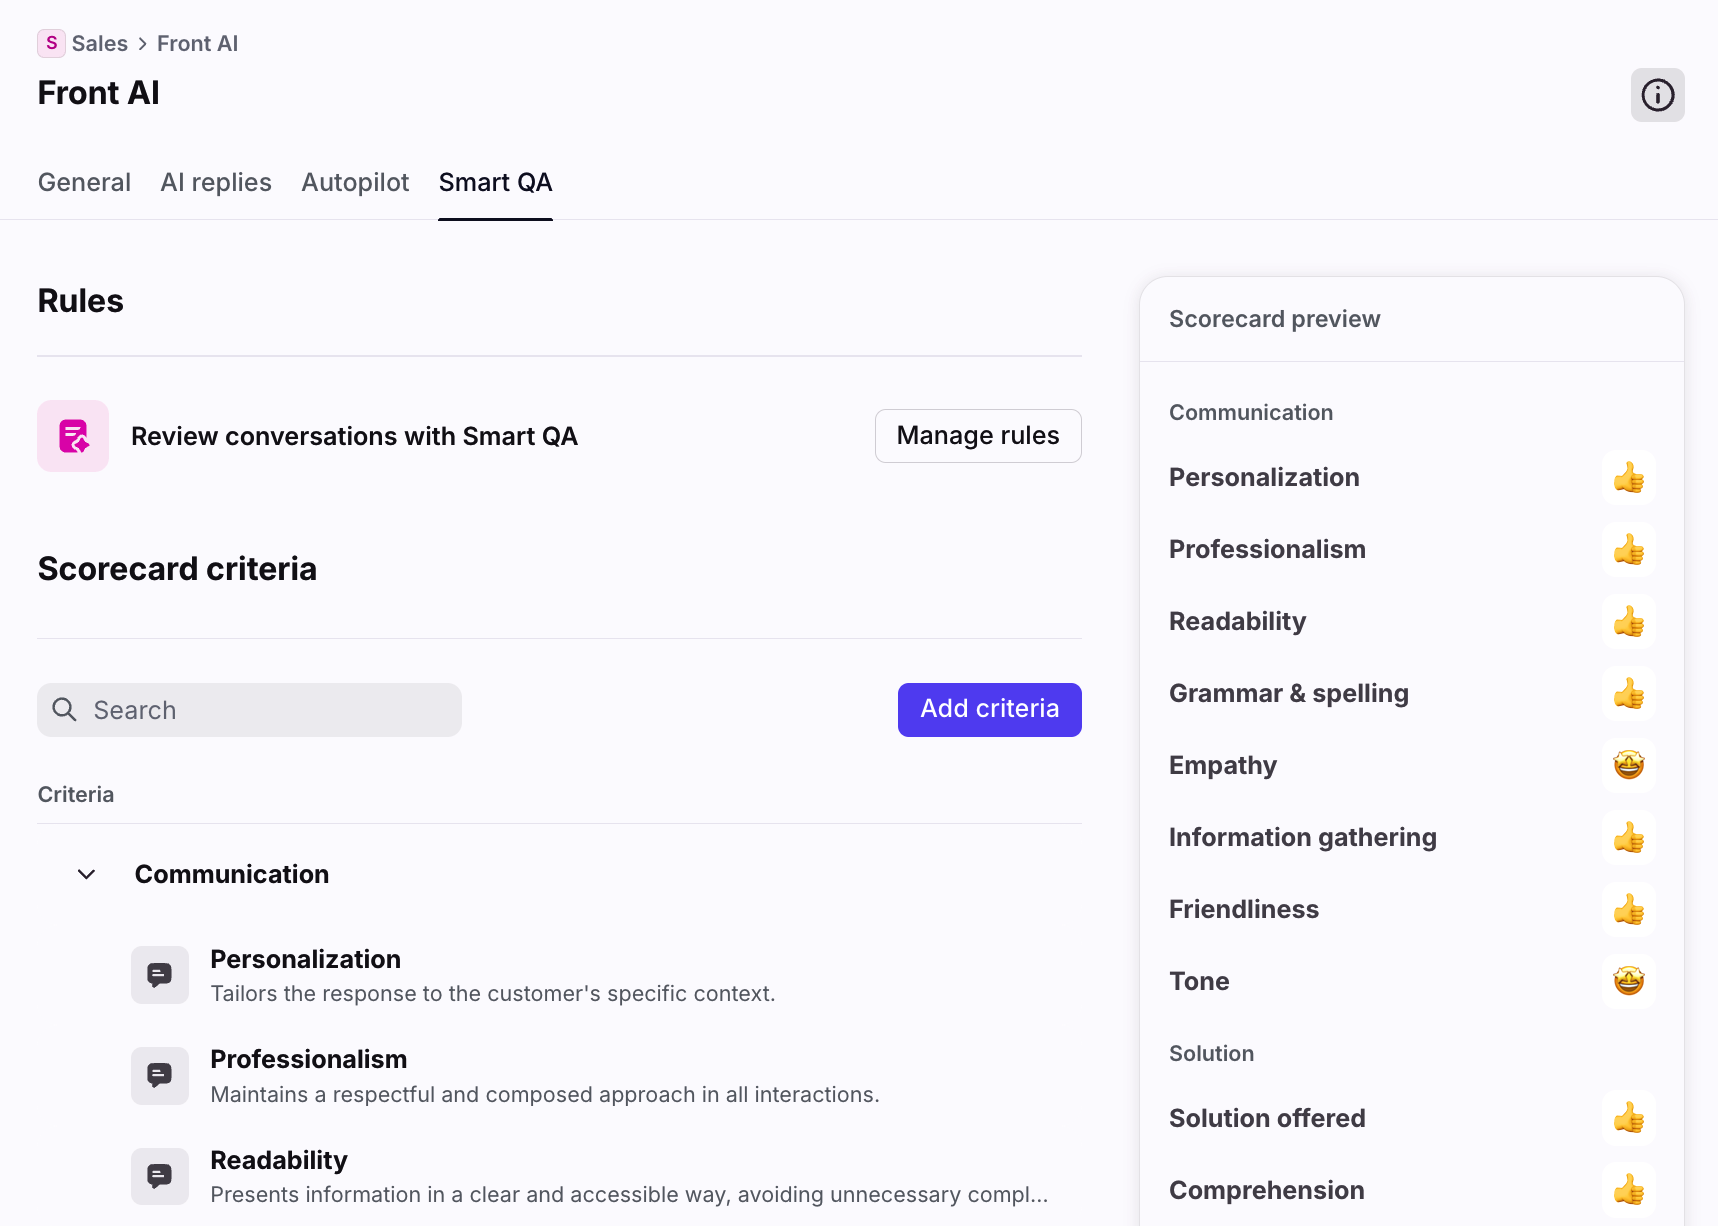1718x1226 pixels.
Task: Click the Add criteria button
Action: [989, 710]
